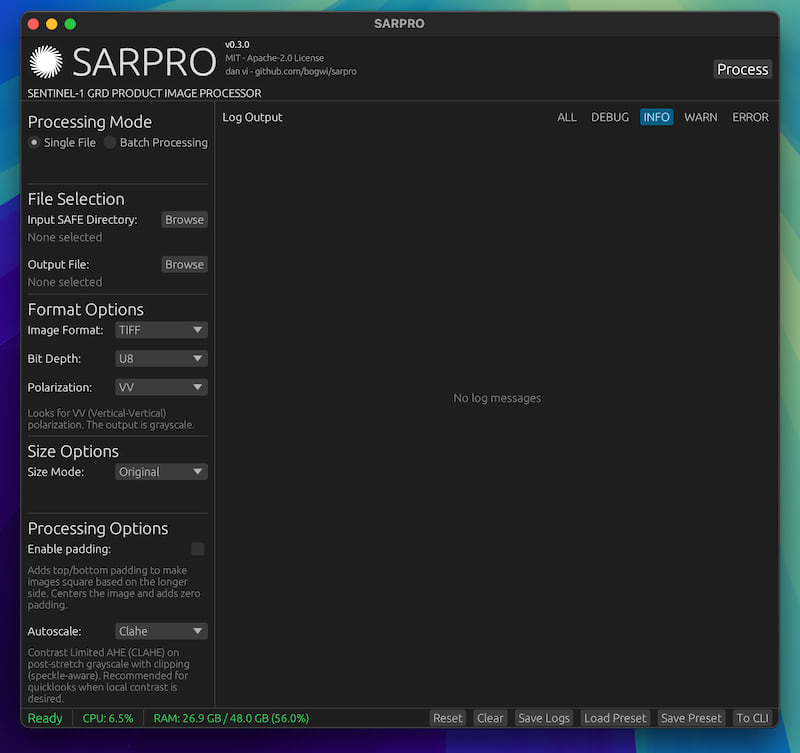Change Bit Depth from U8

coord(161,358)
